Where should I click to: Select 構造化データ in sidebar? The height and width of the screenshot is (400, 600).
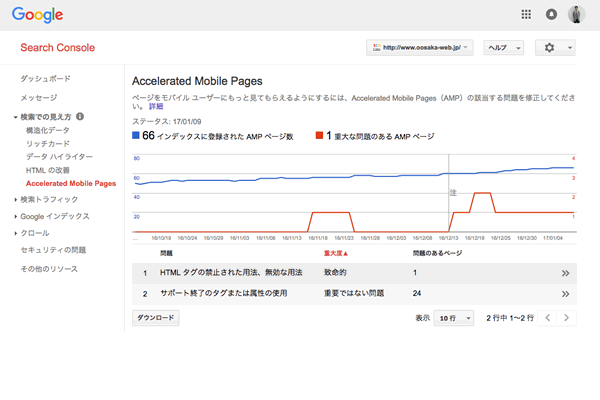point(47,130)
